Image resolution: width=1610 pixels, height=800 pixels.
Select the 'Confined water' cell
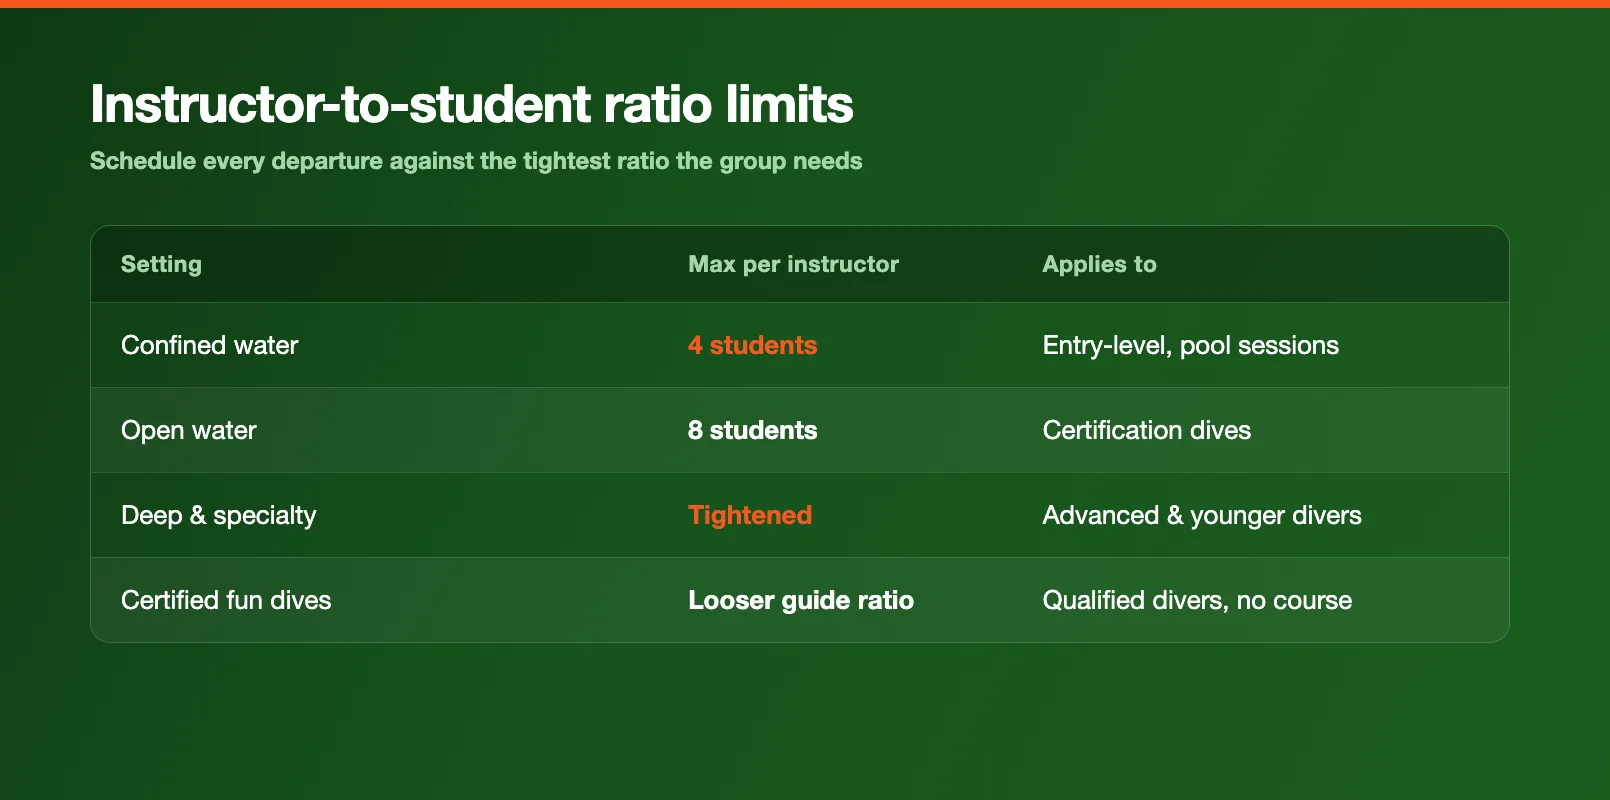(x=210, y=345)
